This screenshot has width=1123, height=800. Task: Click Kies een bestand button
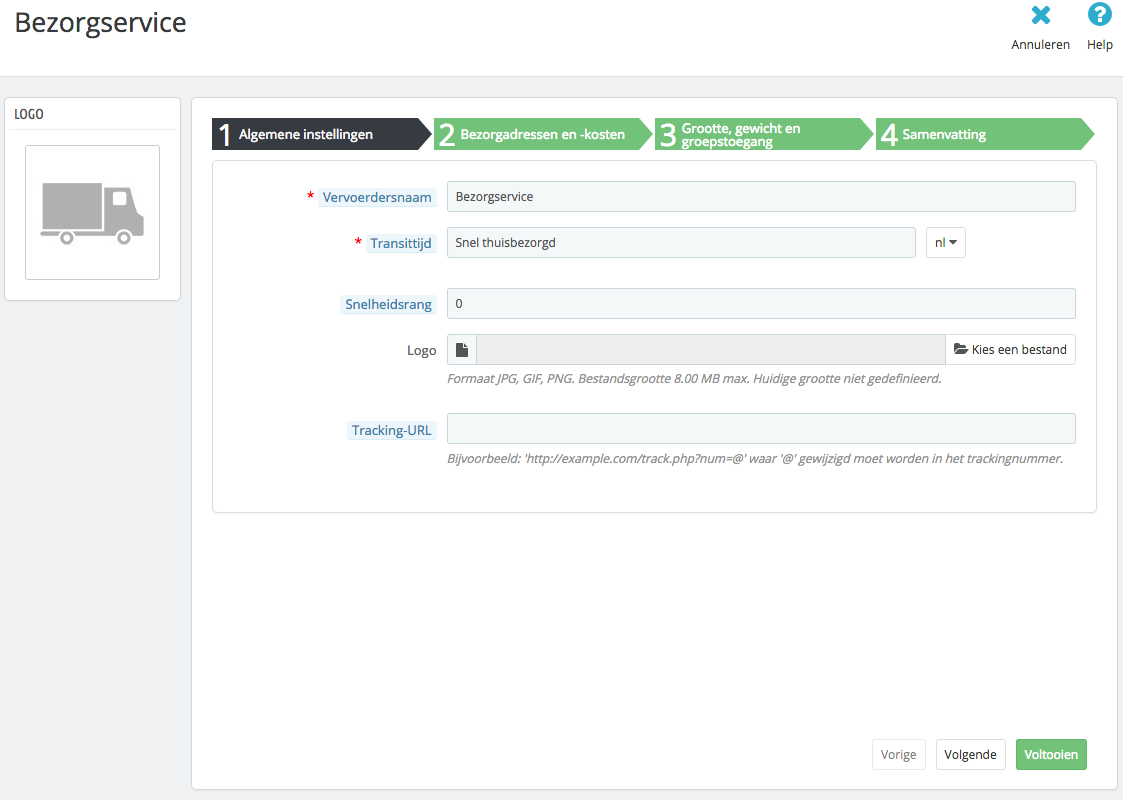1011,350
